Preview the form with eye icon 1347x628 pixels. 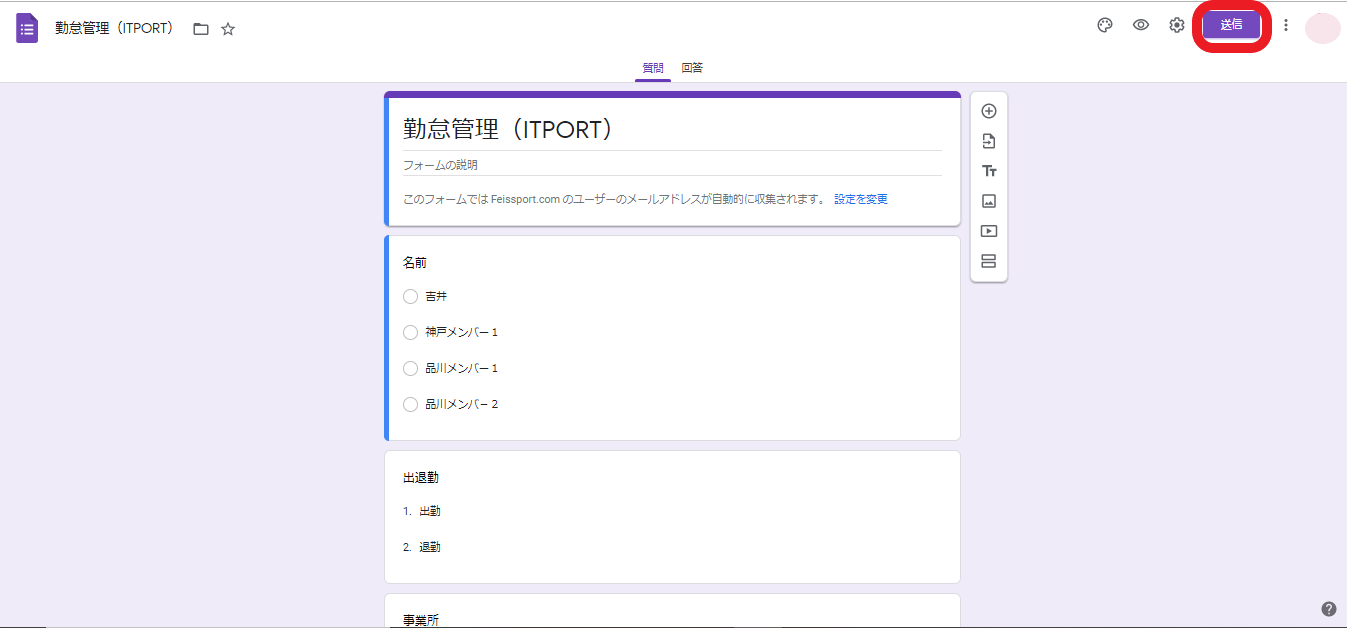tap(1141, 26)
